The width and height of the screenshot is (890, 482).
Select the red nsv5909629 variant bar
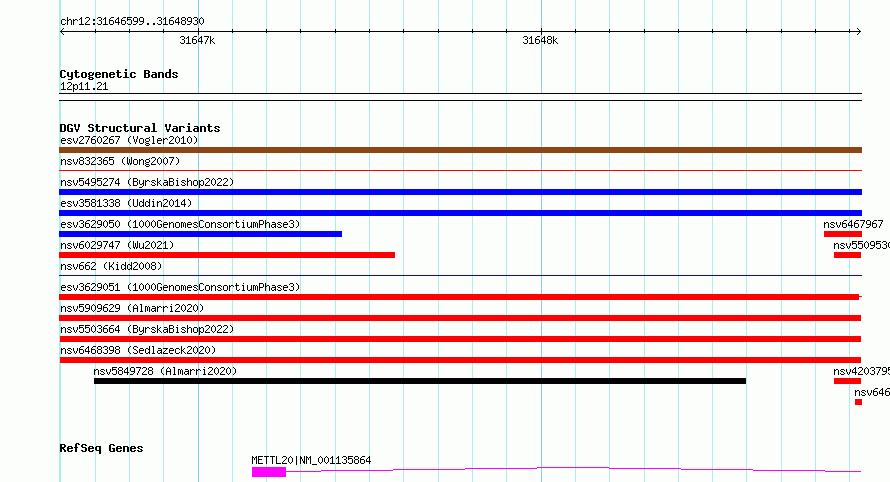[460, 318]
